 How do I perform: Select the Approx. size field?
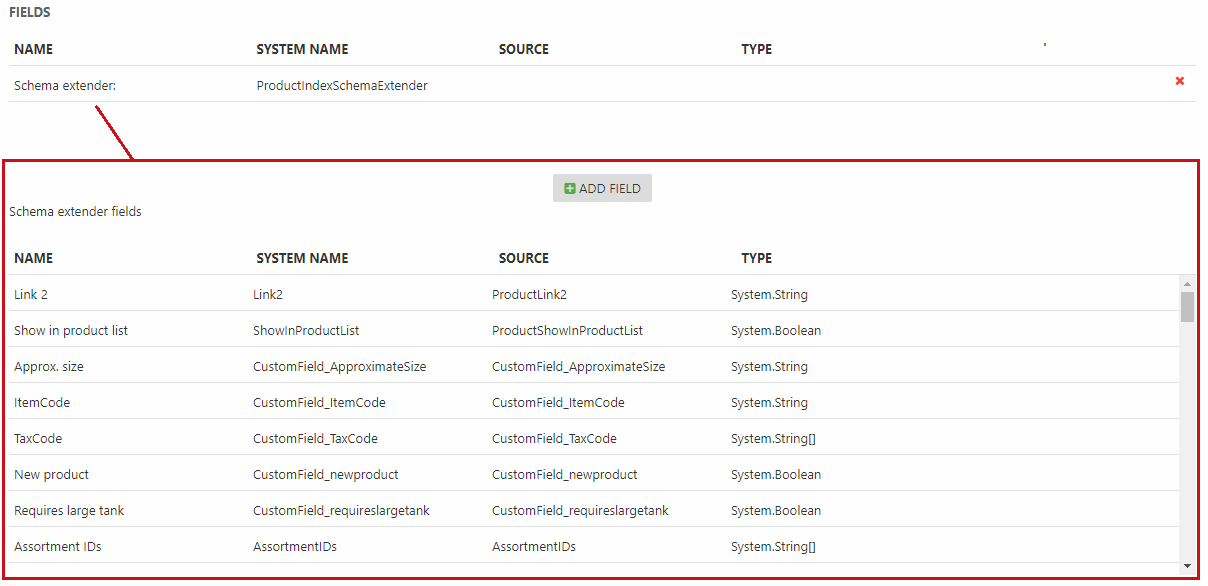49,367
